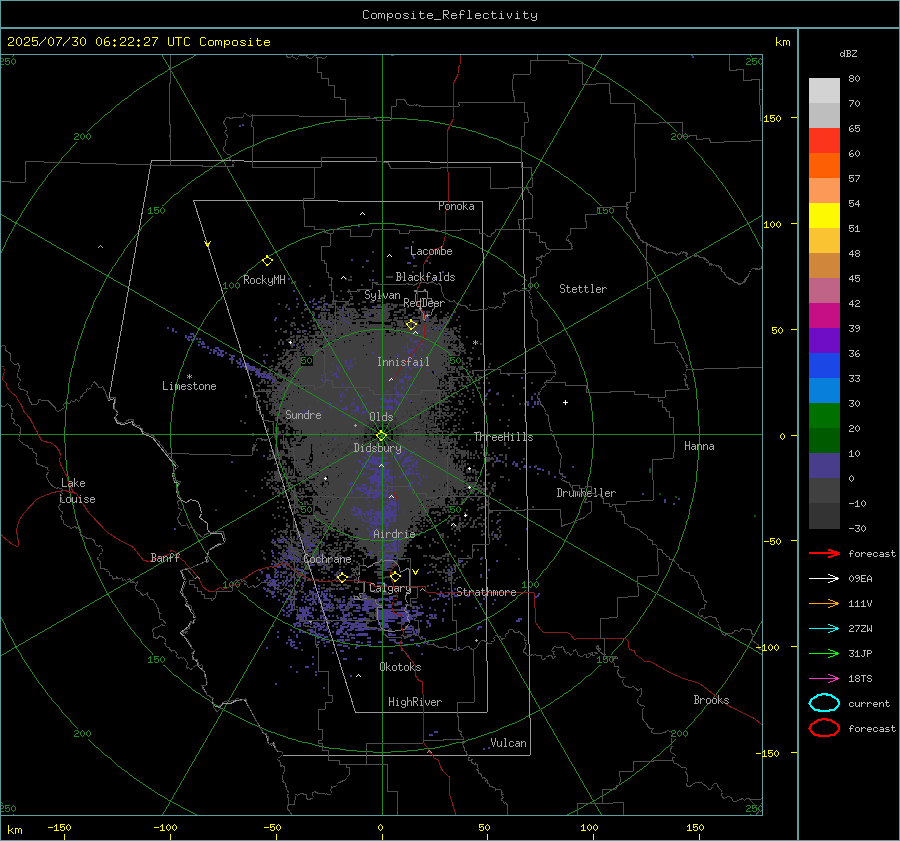Viewport: 900px width, 841px height.
Task: Click the Cochrane city label
Action: (x=327, y=559)
